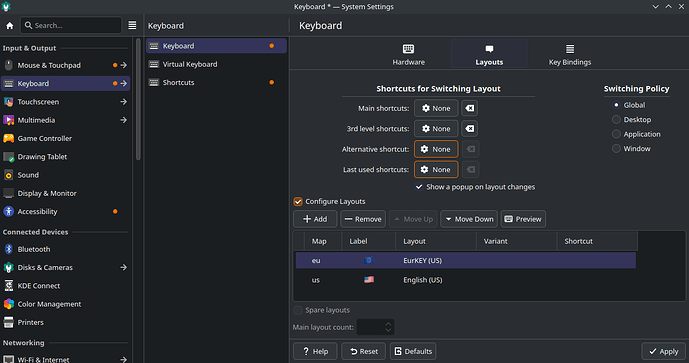Open the Help button

(x=315, y=351)
